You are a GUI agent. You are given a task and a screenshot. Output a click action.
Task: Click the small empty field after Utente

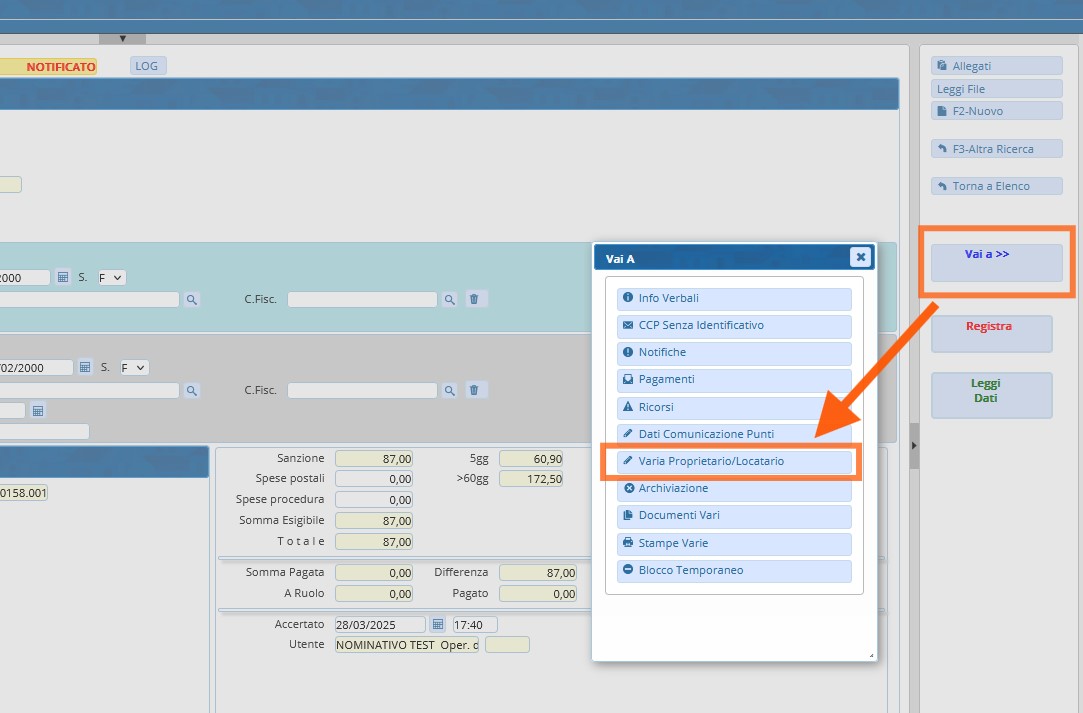click(x=508, y=645)
